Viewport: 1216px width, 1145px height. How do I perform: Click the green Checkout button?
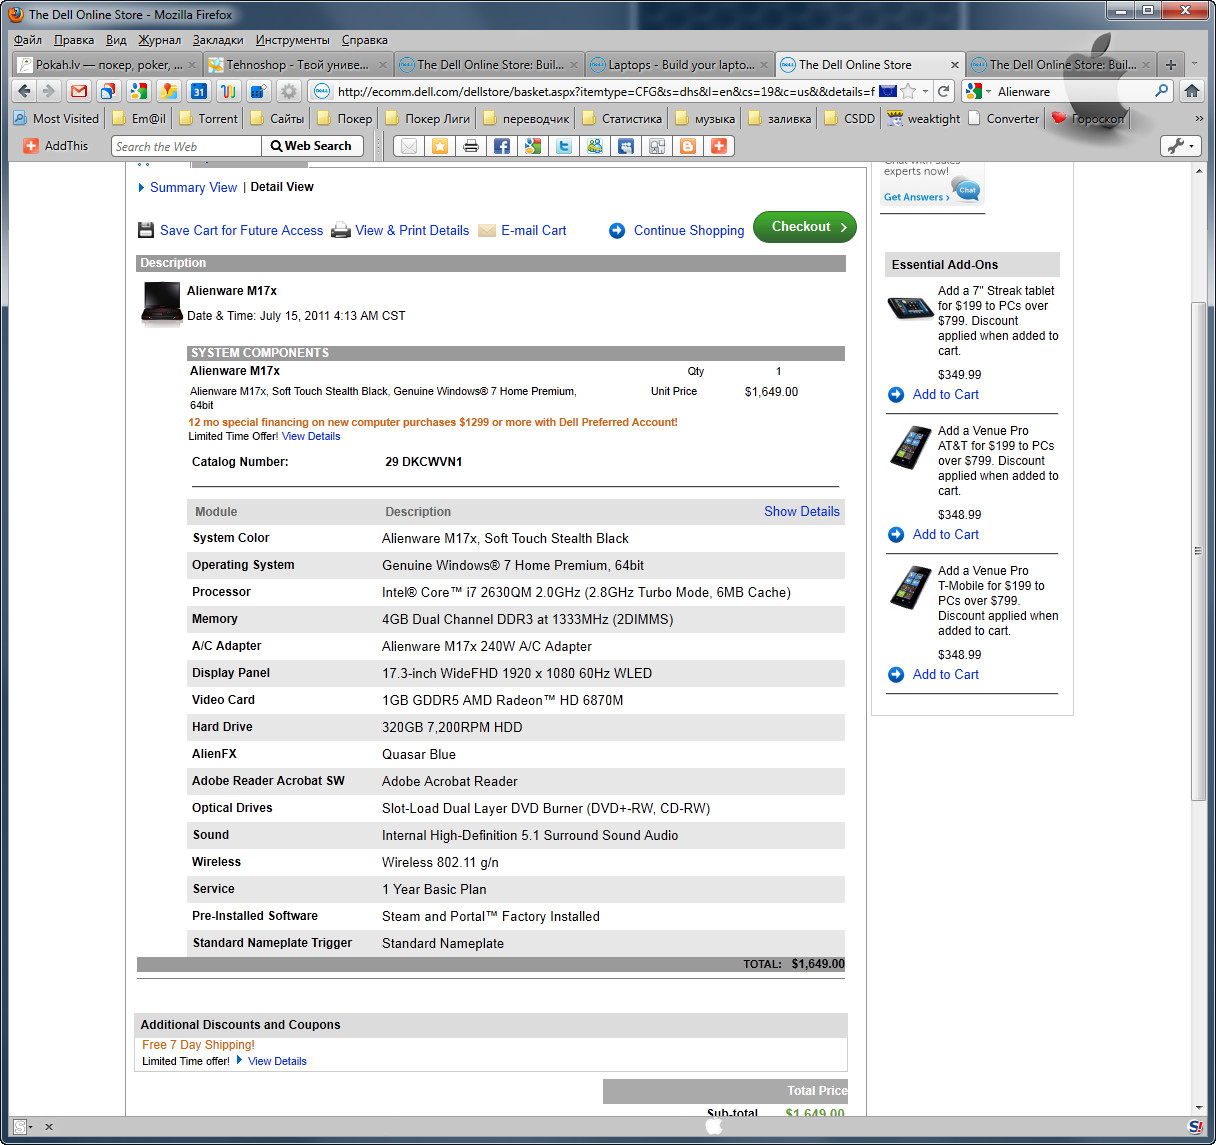point(805,227)
